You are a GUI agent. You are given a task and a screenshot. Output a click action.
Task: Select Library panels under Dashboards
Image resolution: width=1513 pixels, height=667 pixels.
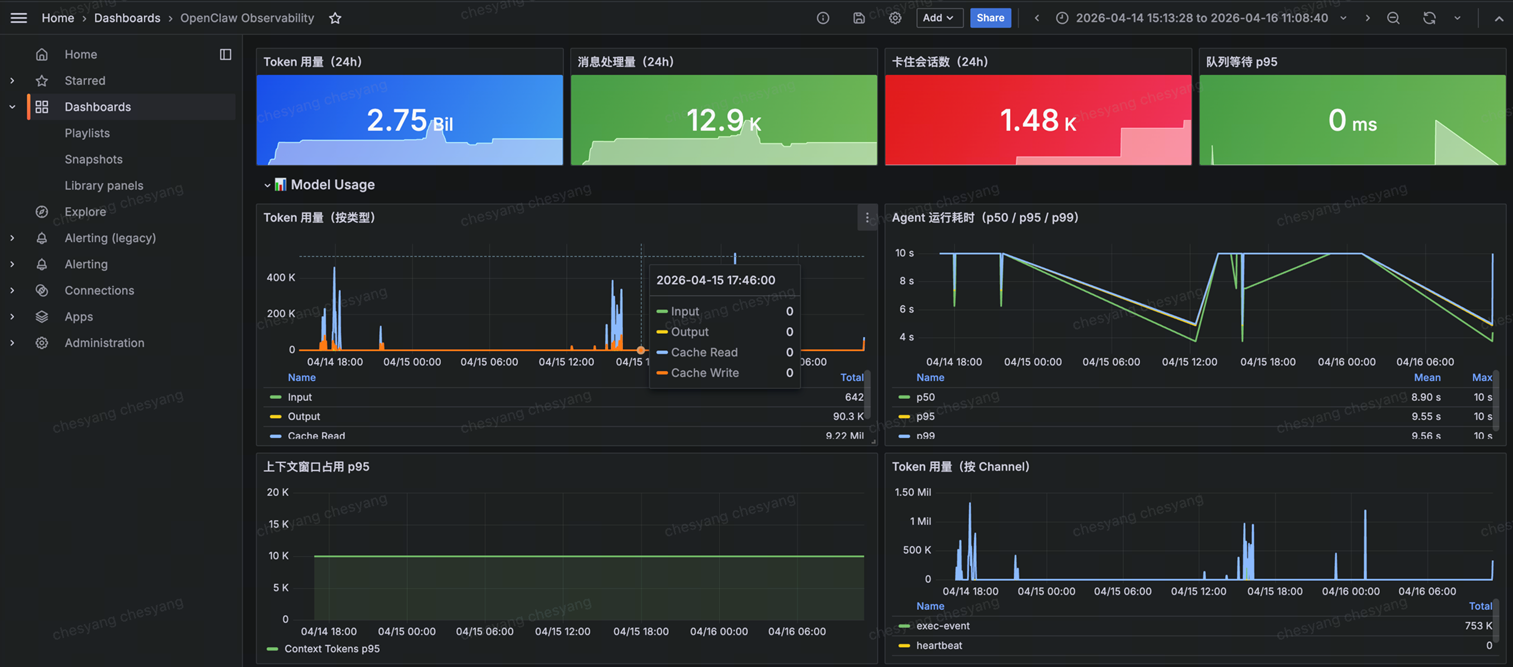click(104, 185)
